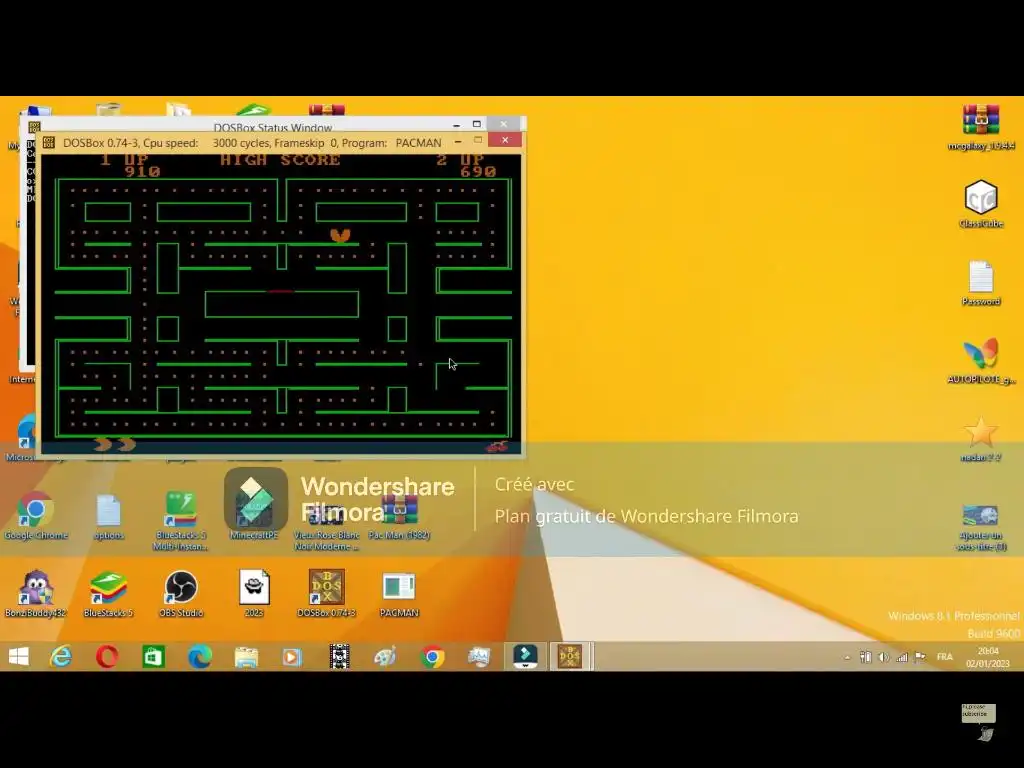Click the 1 UP score 910
This screenshot has width=1024, height=768.
pos(142,172)
